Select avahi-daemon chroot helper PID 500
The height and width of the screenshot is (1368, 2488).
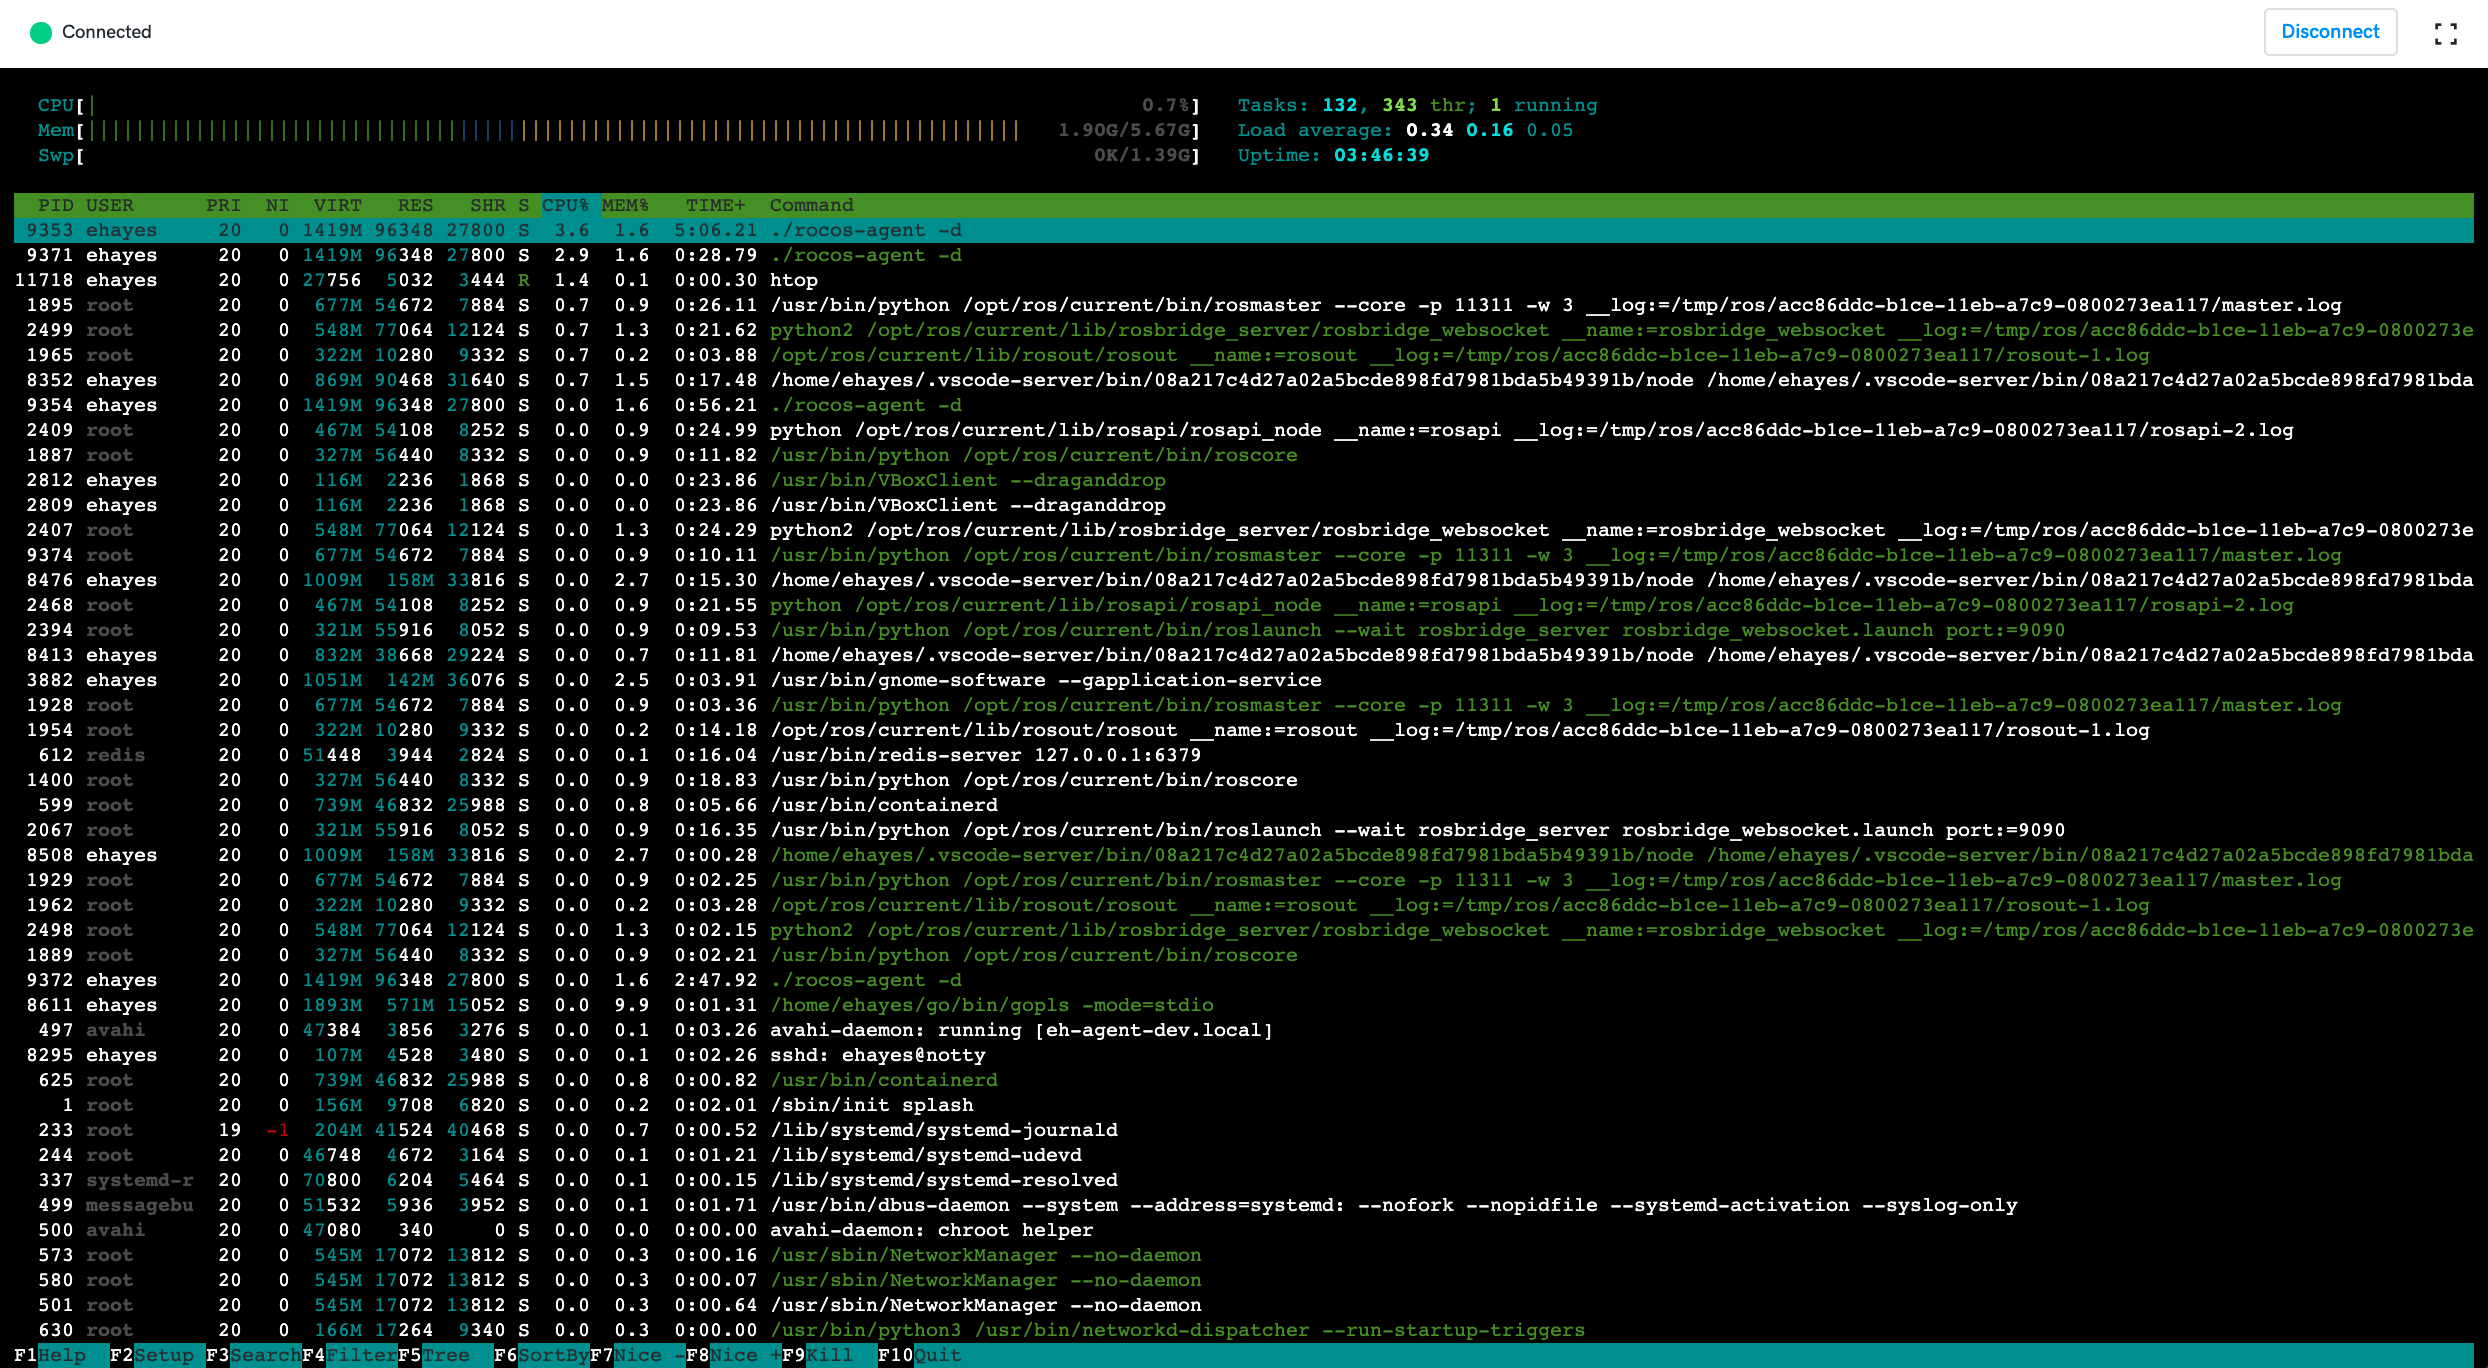[1243, 1230]
